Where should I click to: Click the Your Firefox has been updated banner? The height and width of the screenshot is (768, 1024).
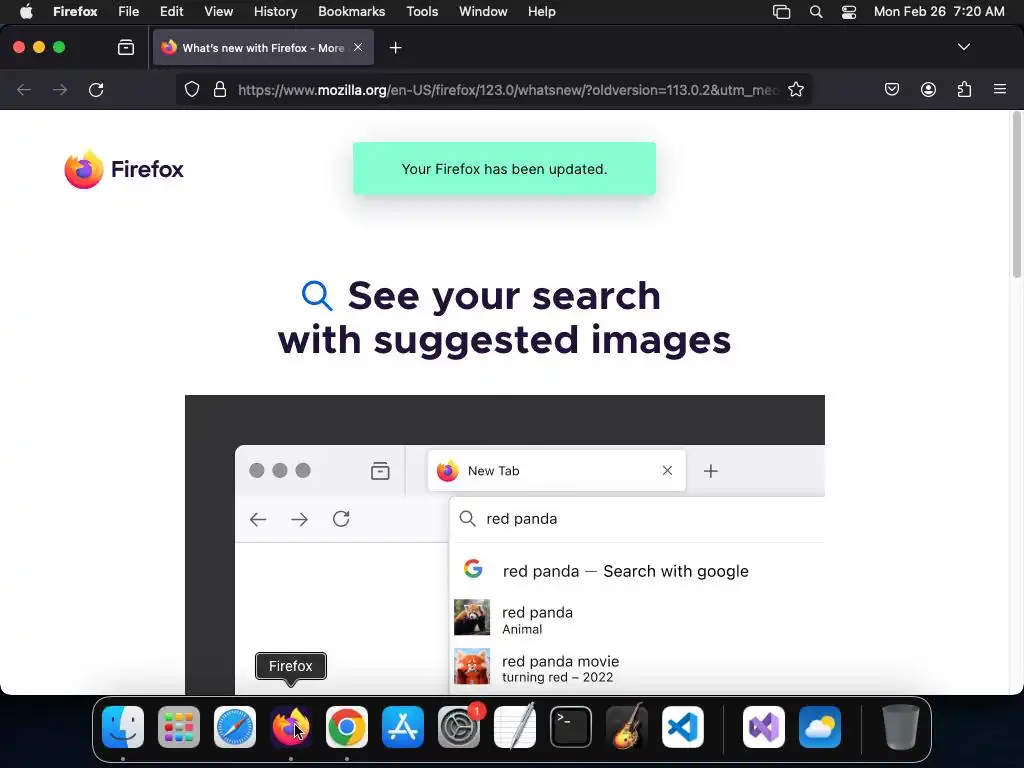pos(504,168)
